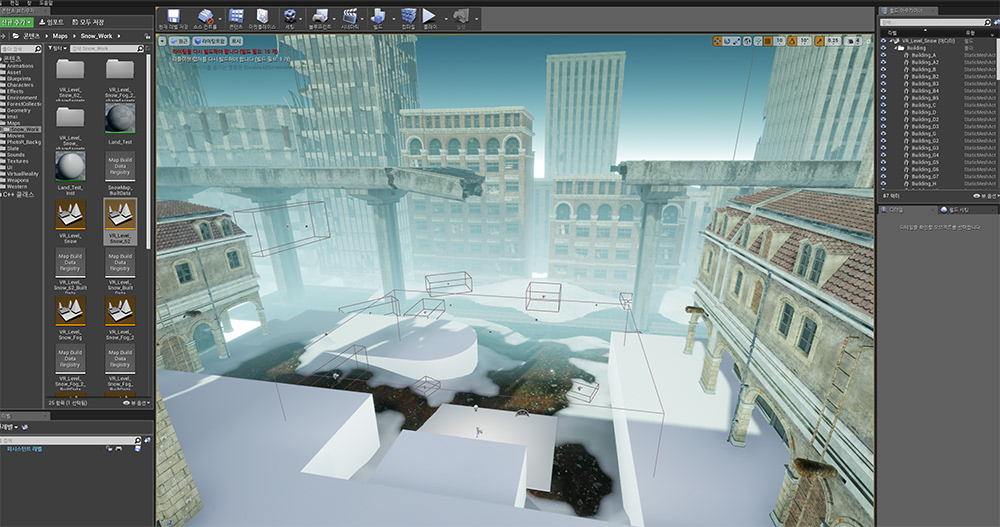
Task: Select the Environment folder in tree
Action: 22,98
